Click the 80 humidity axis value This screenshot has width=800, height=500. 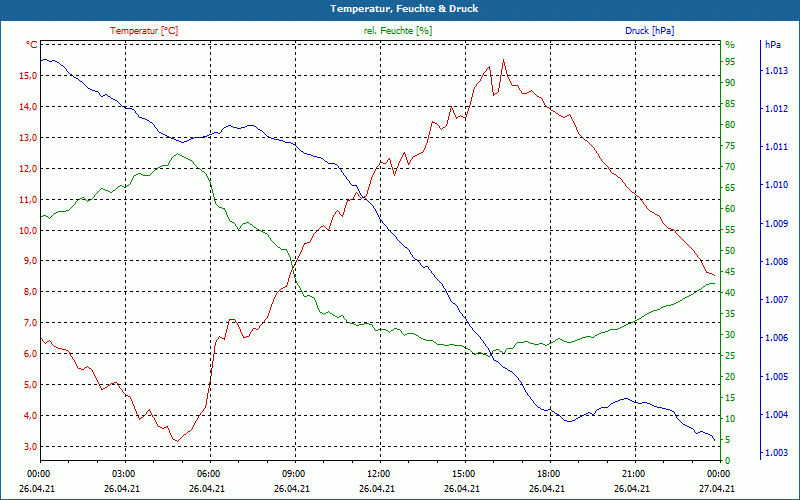coord(730,124)
